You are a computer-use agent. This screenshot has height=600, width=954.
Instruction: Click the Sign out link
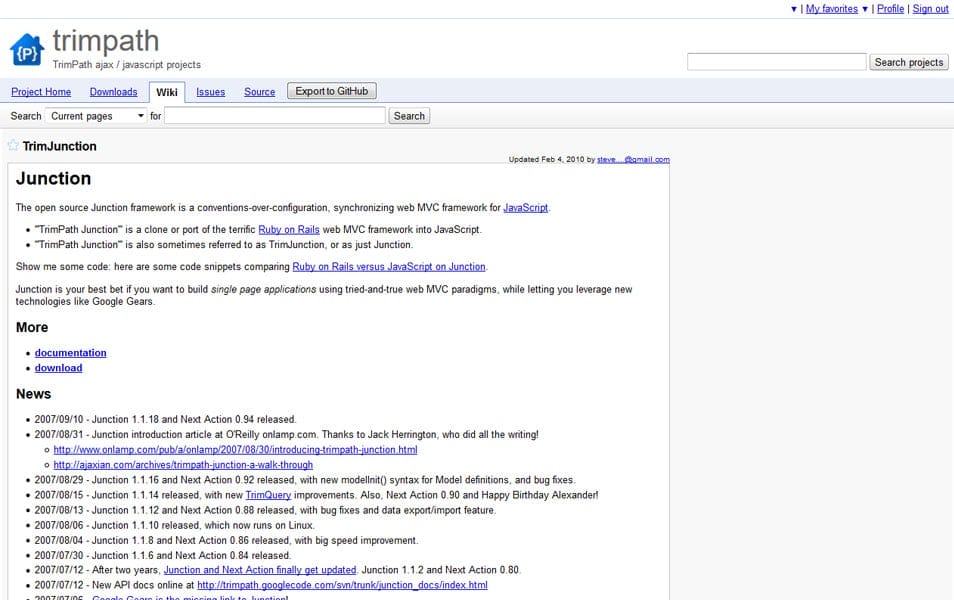tap(930, 9)
